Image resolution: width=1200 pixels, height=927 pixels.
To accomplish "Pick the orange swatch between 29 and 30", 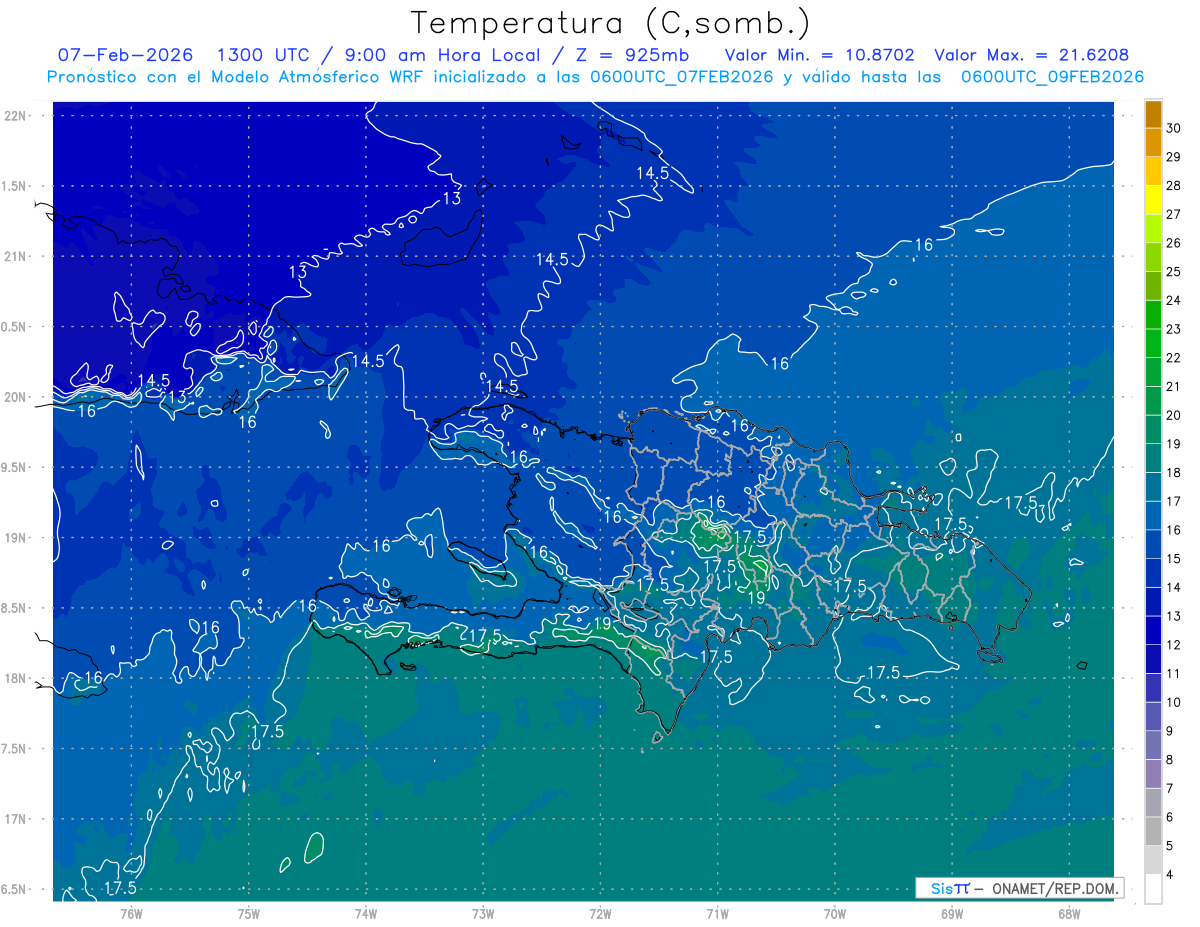I will coord(1153,142).
